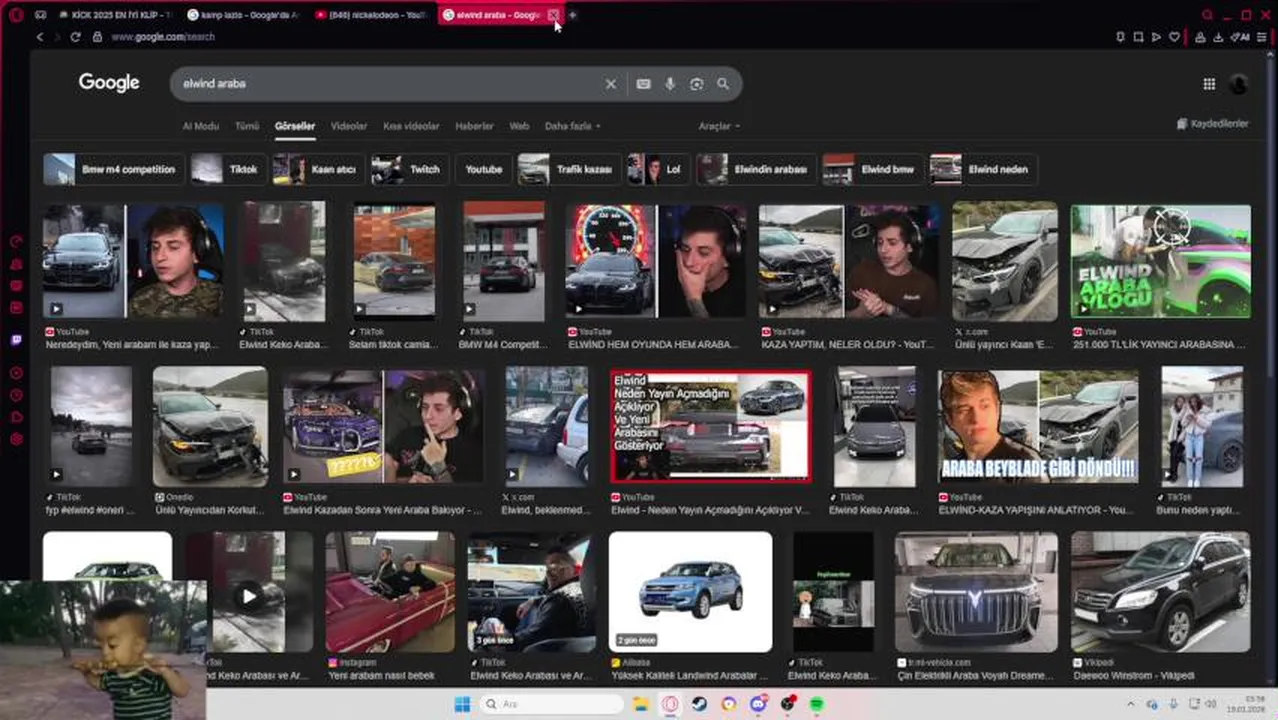1278x720 pixels.
Task: Open the KICK 2025 EN İYİ KLİP browser tab
Action: (115, 15)
